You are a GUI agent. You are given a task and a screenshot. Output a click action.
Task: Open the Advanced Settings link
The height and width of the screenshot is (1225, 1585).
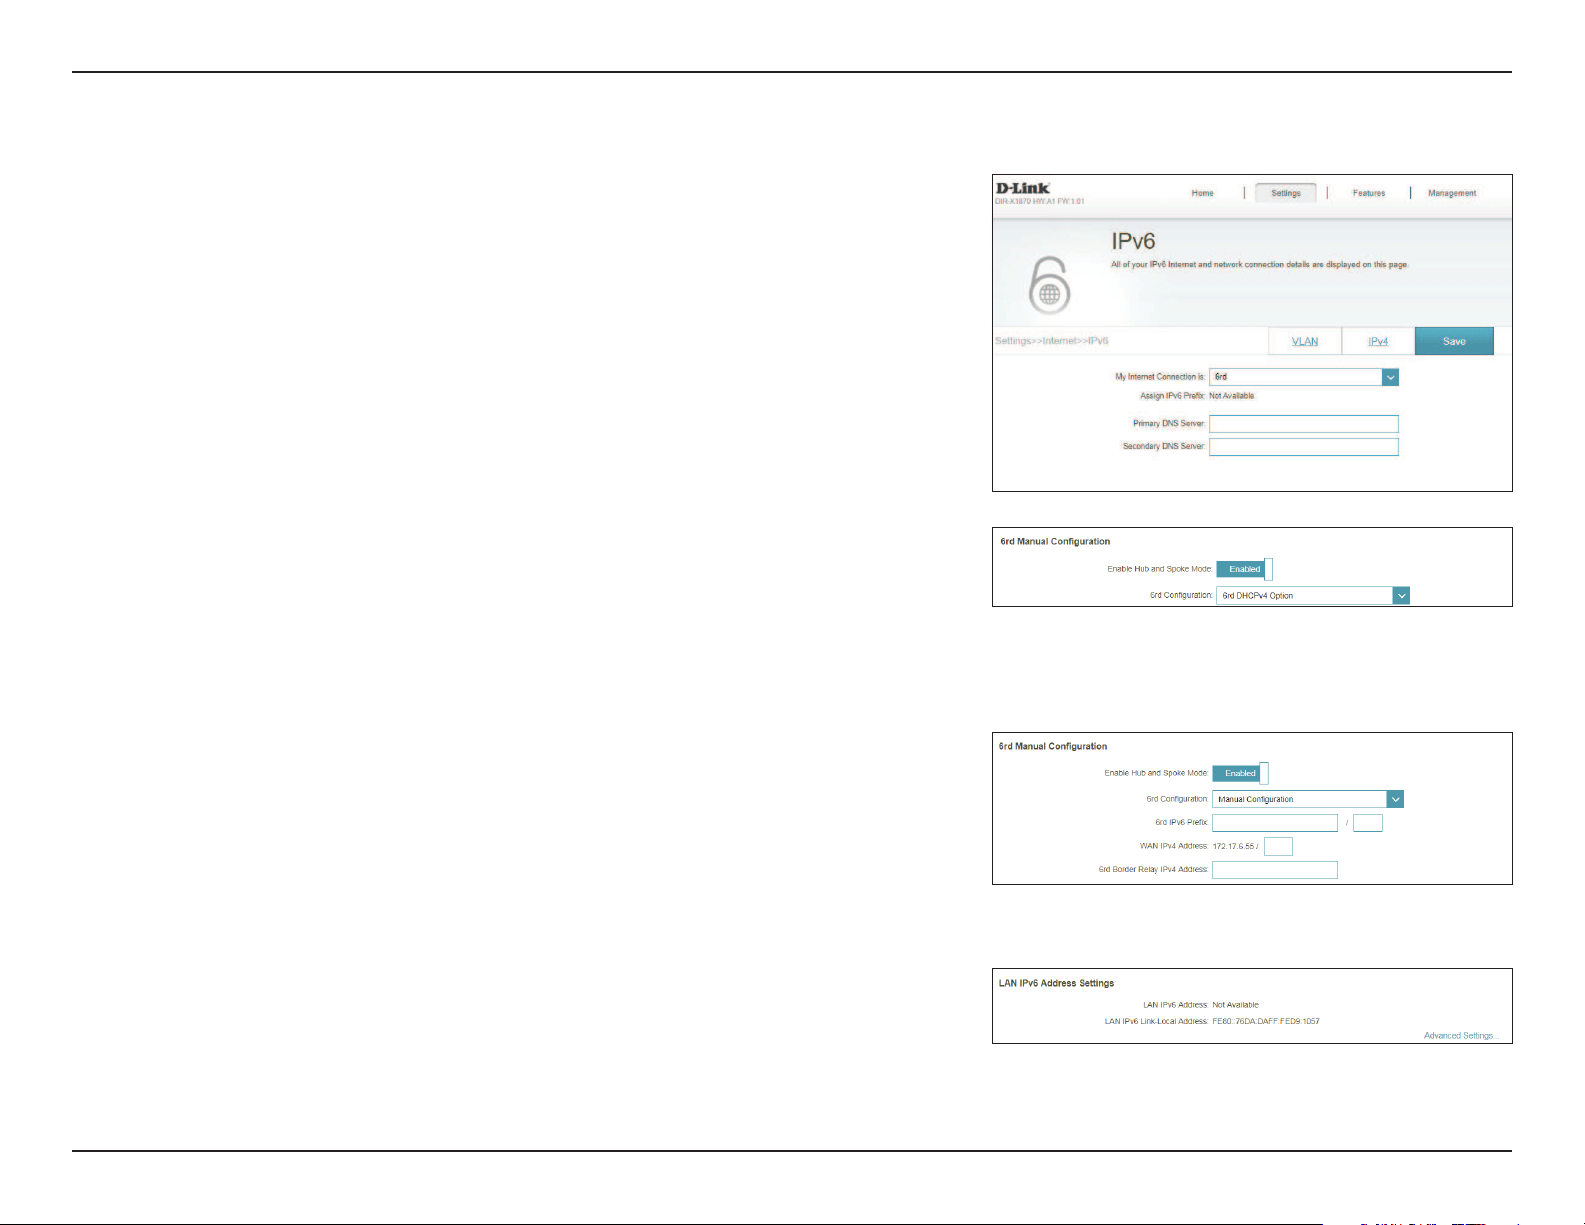(1459, 1036)
